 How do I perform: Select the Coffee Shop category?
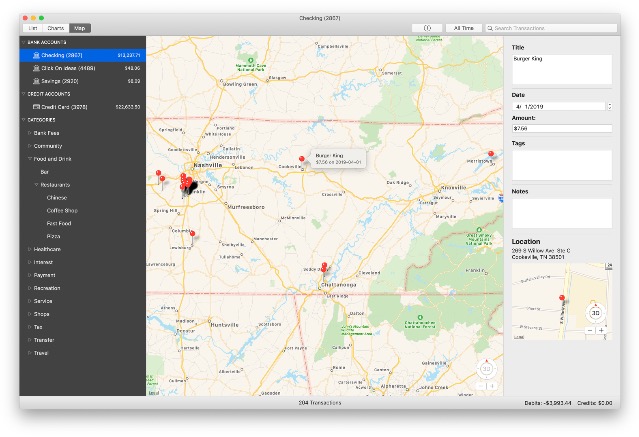pos(62,211)
